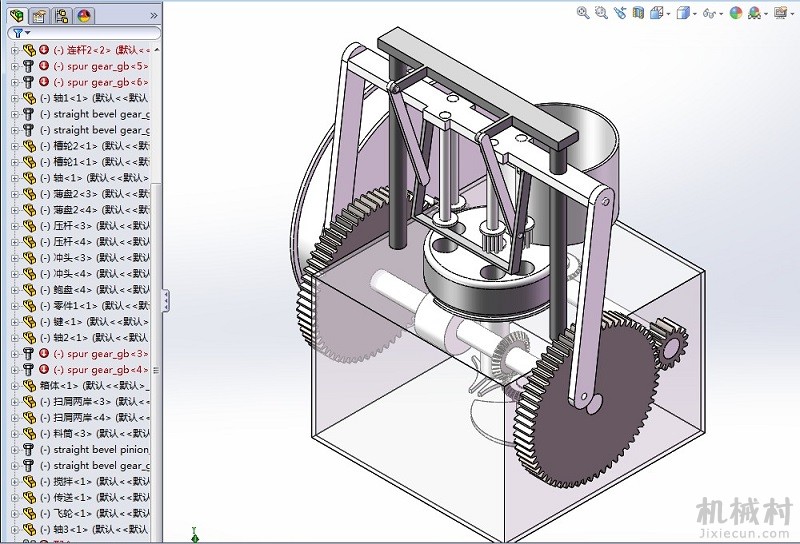This screenshot has width=800, height=544.
Task: Click the scroll-up arrow of the tree
Action: [156, 50]
